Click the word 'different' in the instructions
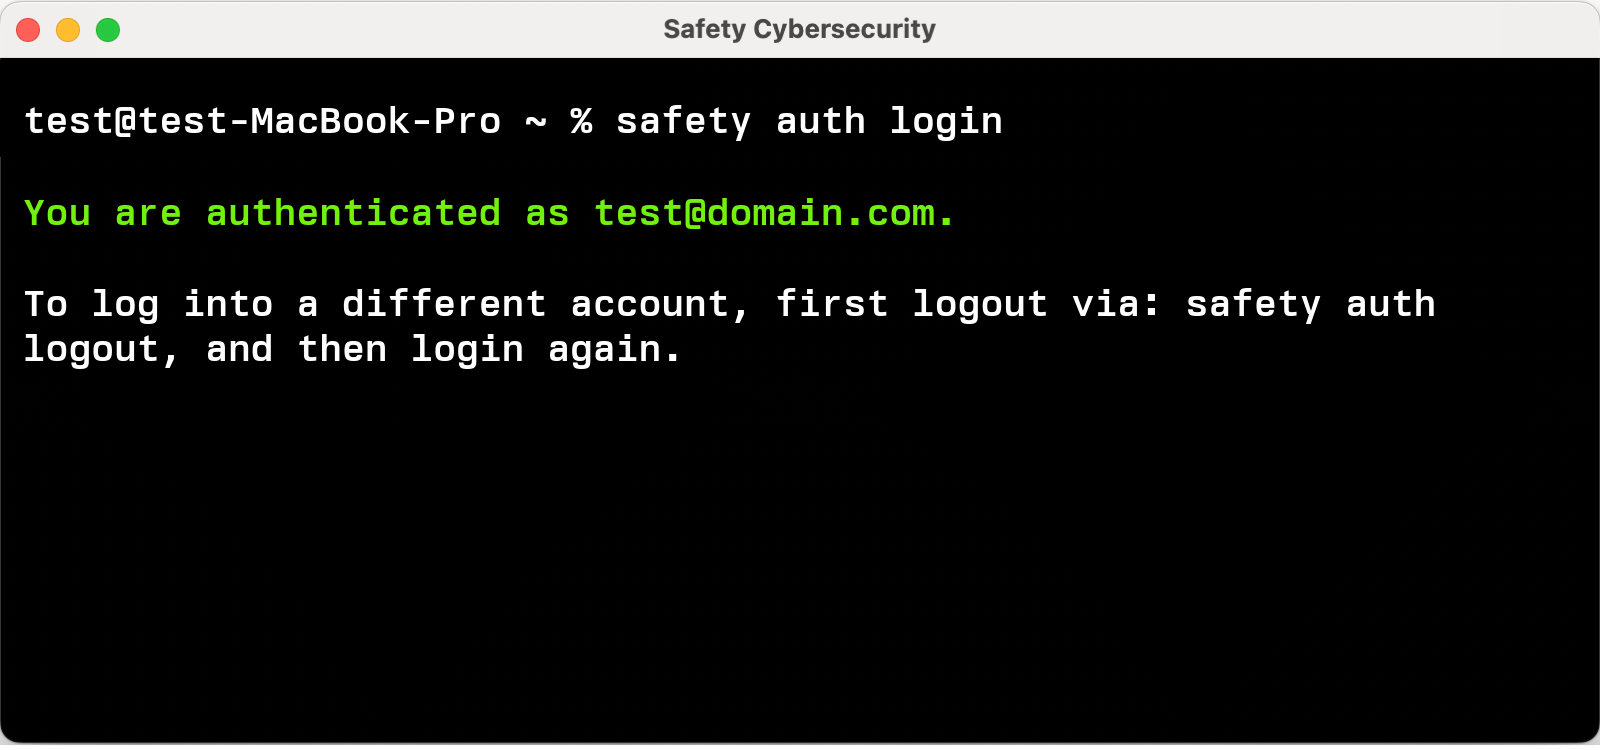Viewport: 1600px width, 750px height. [x=444, y=304]
